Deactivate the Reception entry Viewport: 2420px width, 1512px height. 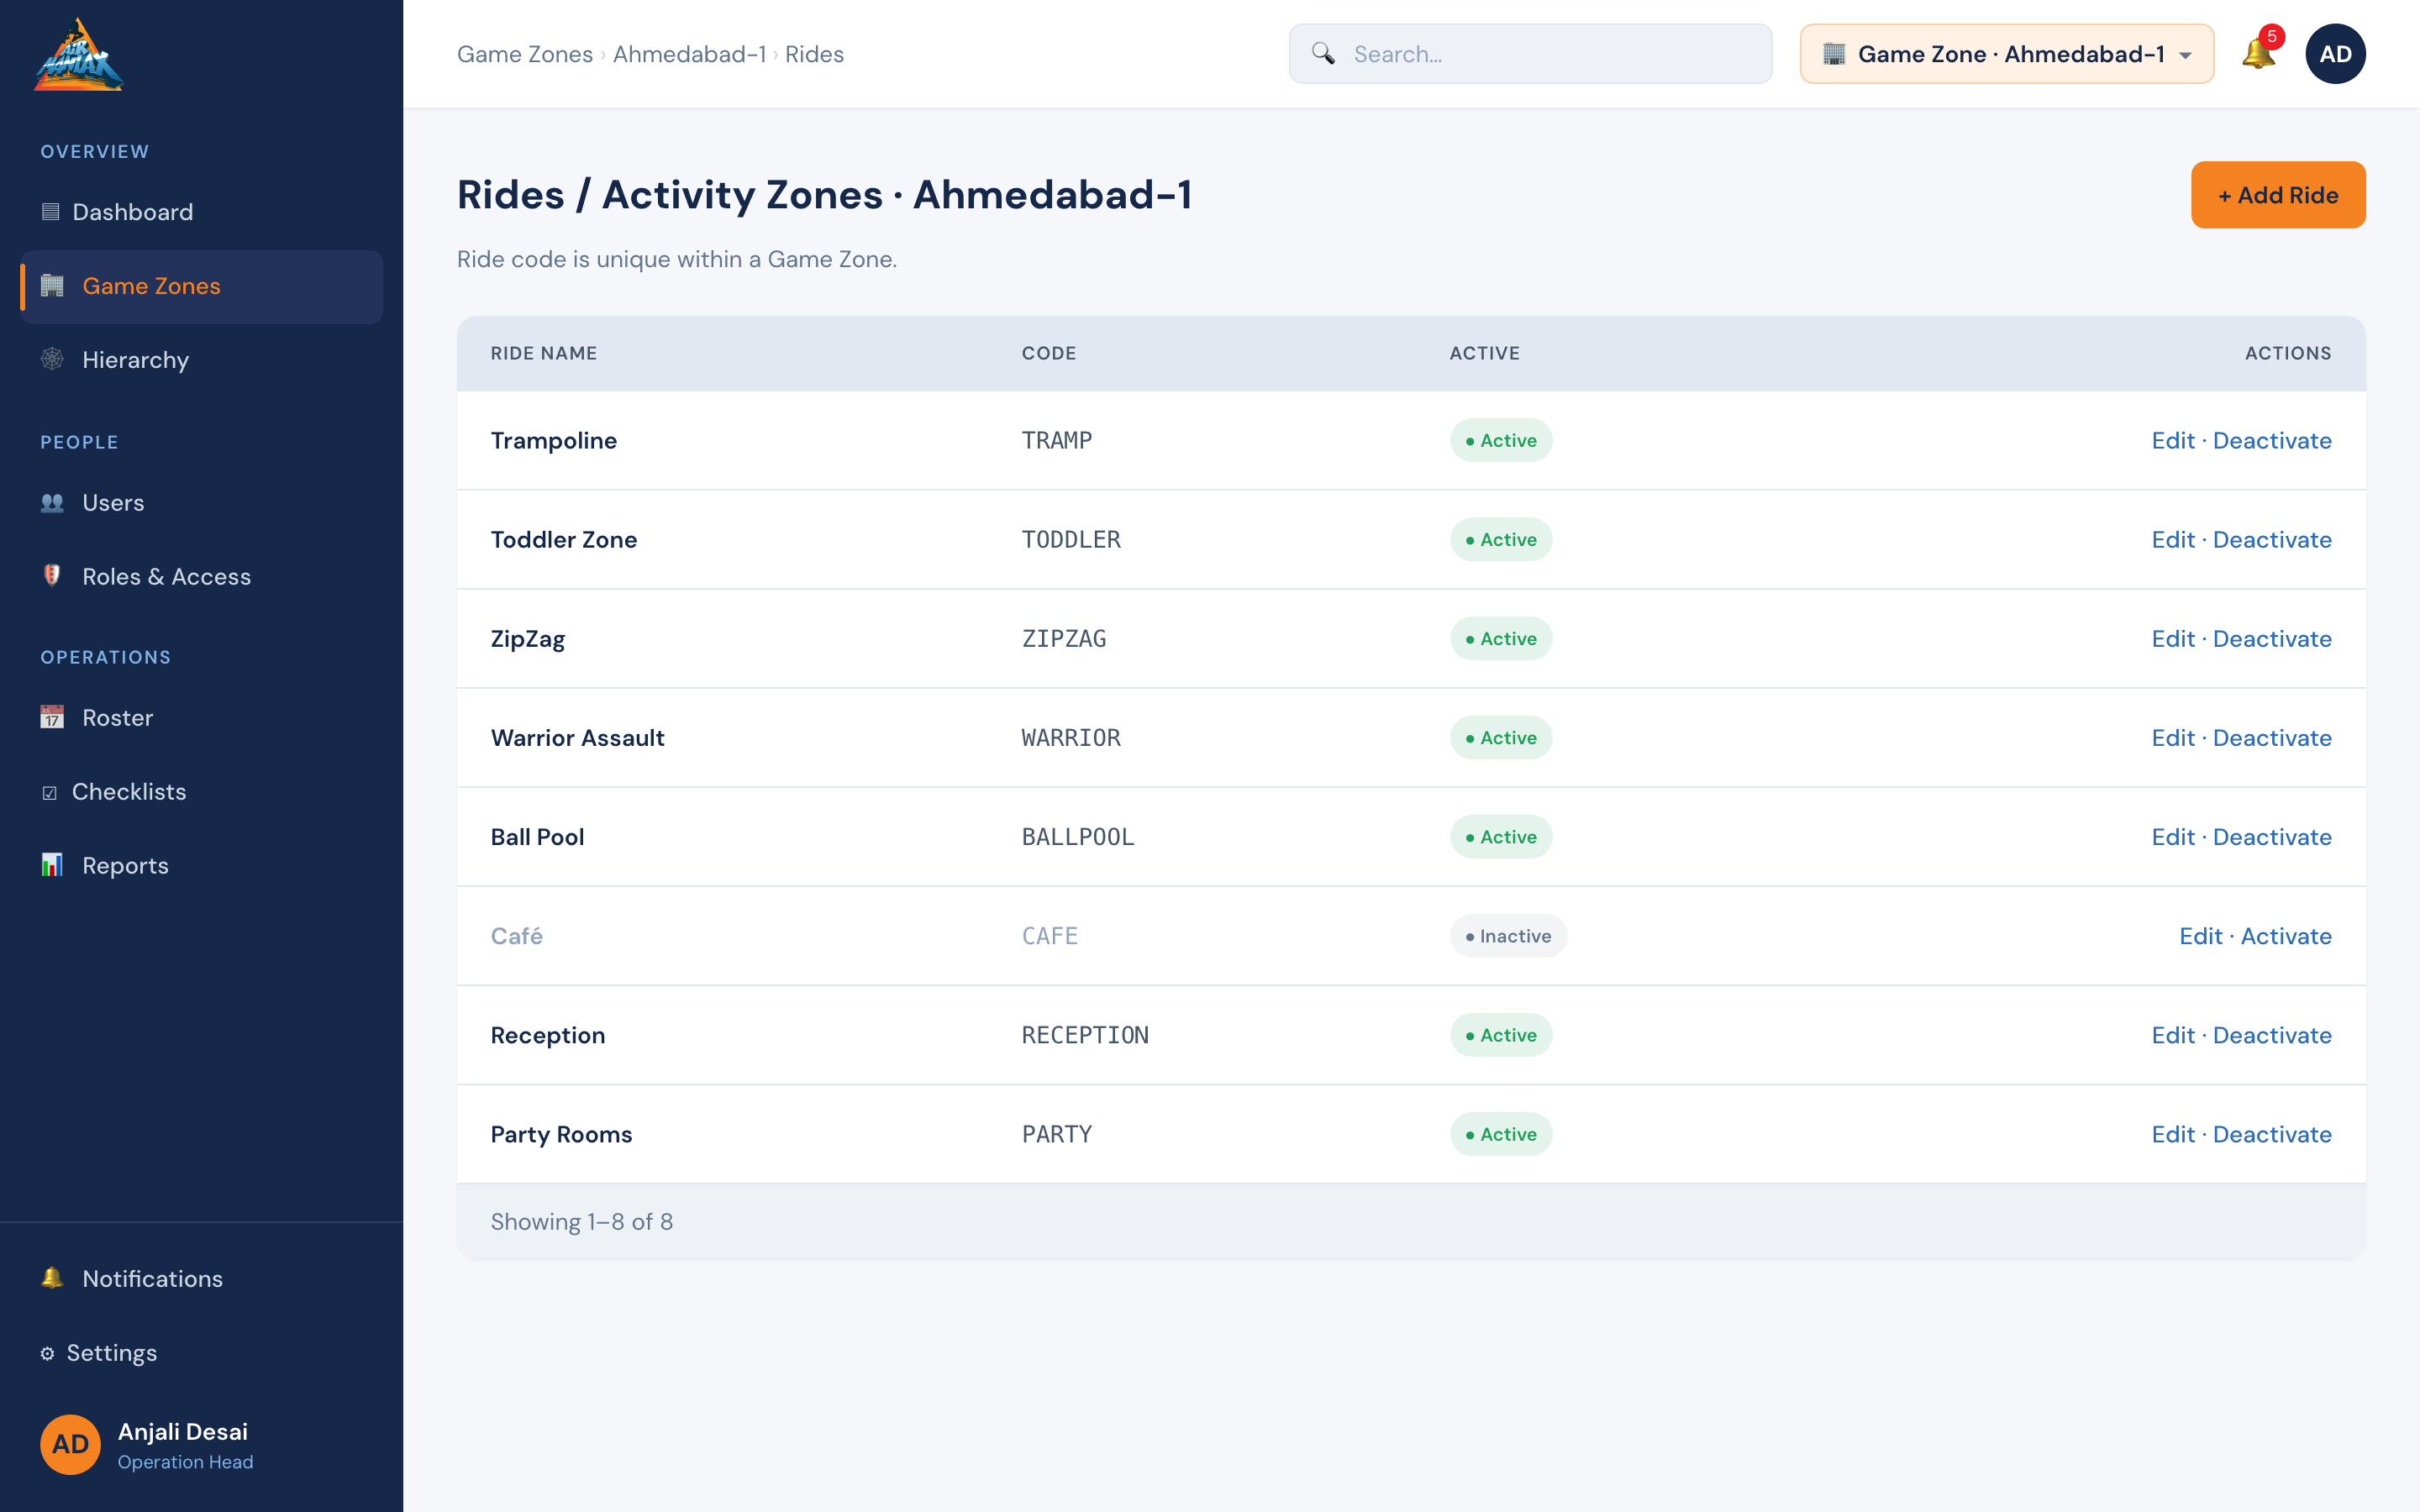click(2272, 1034)
